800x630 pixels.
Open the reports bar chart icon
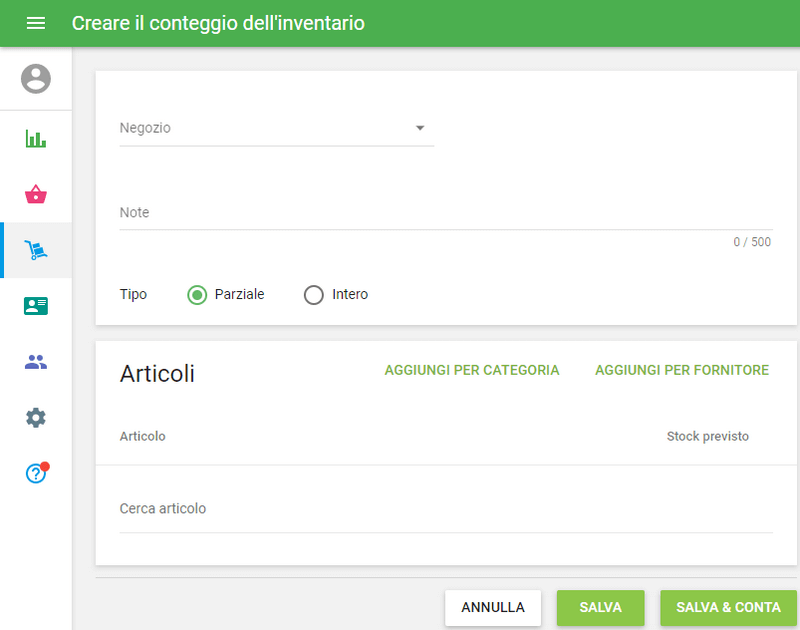(x=36, y=138)
